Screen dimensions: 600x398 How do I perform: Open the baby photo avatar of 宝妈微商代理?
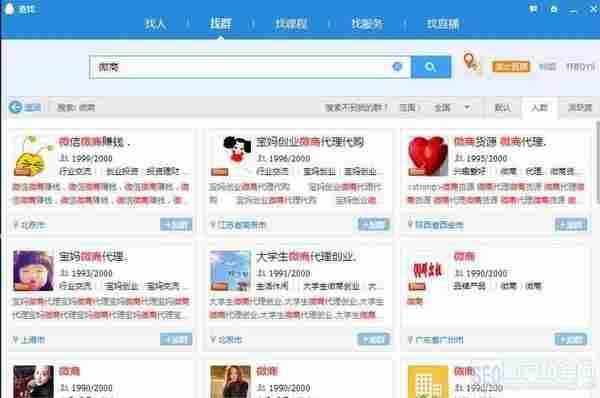tap(33, 271)
